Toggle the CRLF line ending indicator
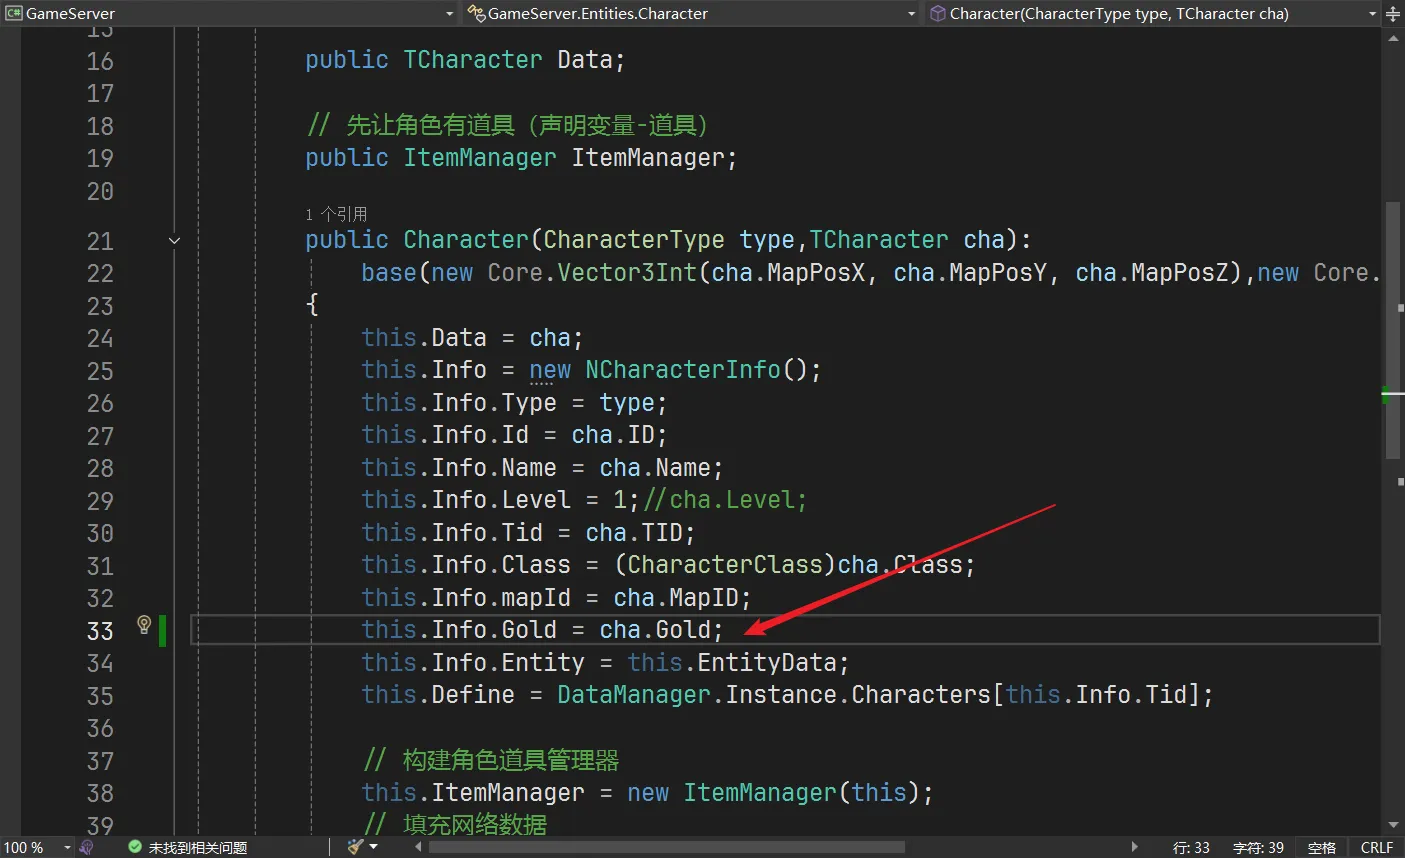This screenshot has height=858, width=1405. [1376, 847]
